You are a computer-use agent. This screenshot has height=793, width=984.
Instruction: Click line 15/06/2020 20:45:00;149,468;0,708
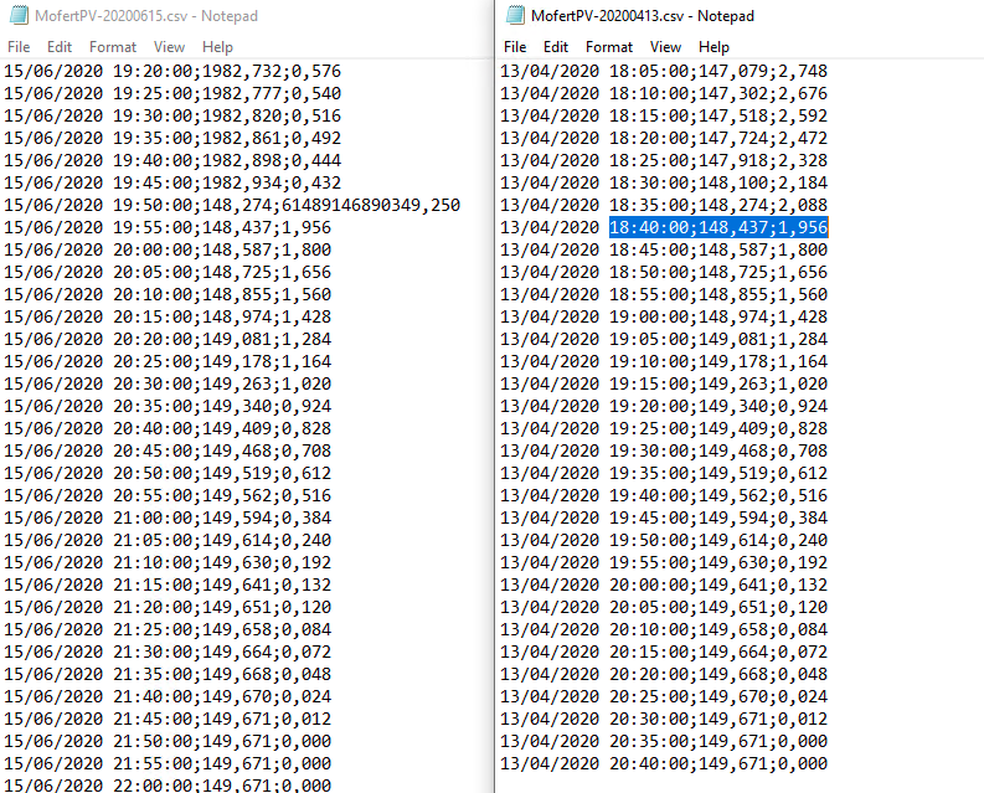(x=168, y=450)
